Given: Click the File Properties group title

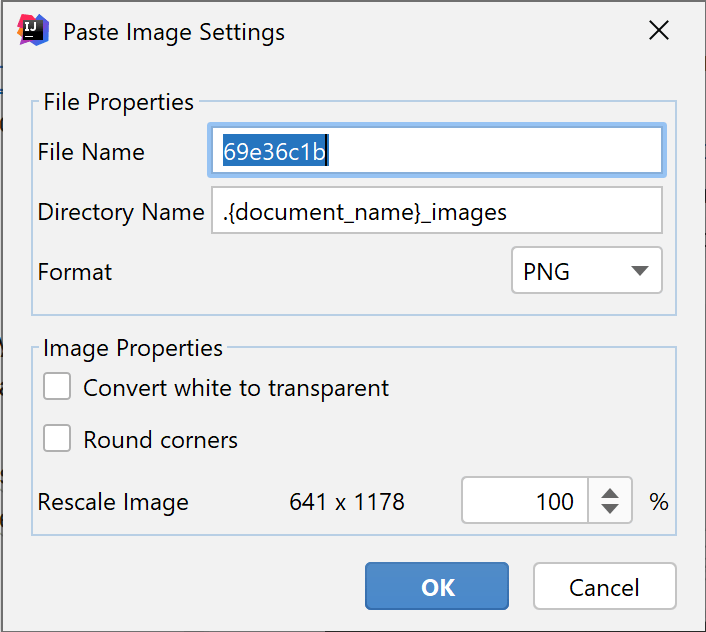Looking at the screenshot, I should (x=118, y=102).
